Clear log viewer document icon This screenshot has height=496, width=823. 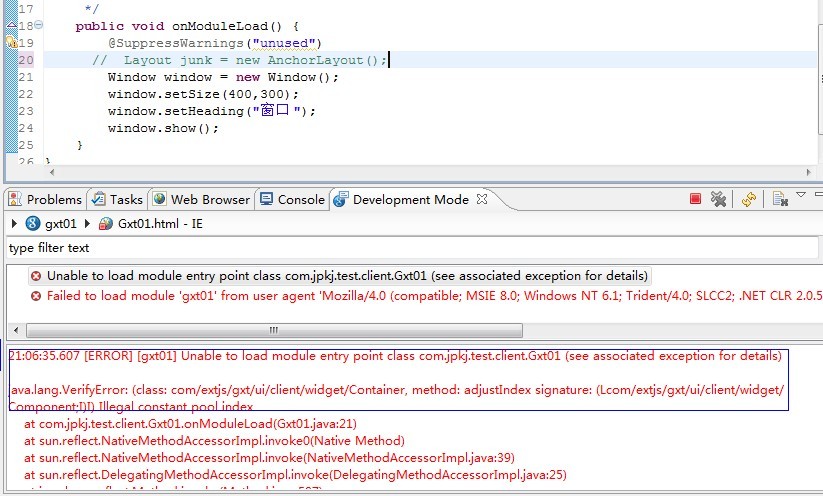(x=780, y=199)
